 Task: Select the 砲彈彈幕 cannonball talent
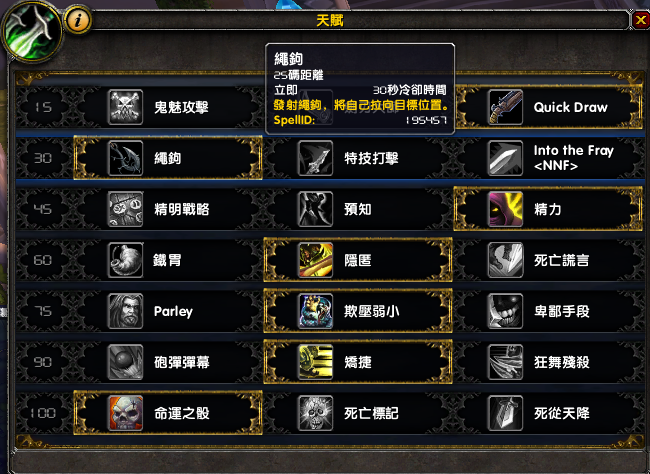pyautogui.click(x=168, y=362)
